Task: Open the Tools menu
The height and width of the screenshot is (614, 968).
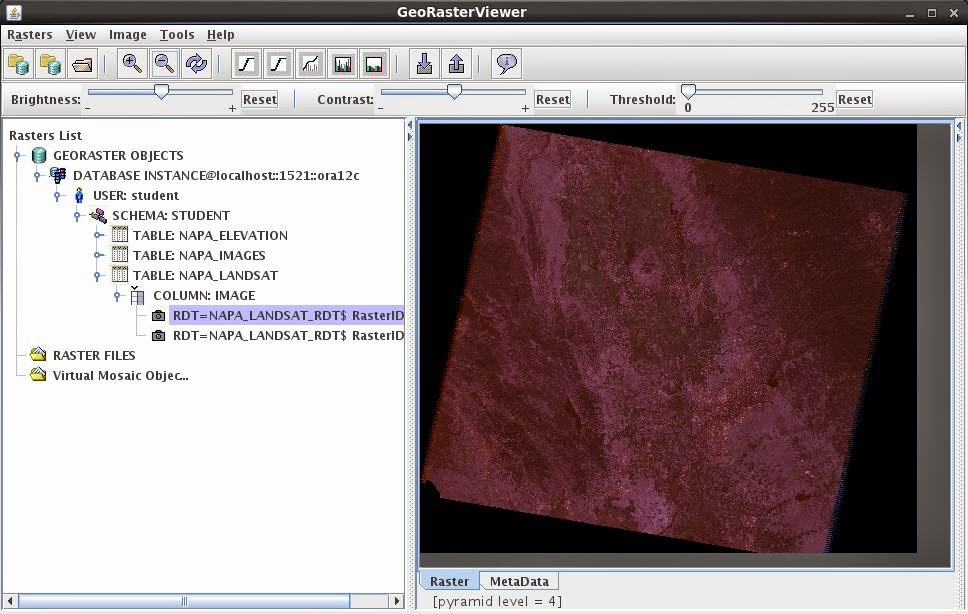Action: pos(176,34)
